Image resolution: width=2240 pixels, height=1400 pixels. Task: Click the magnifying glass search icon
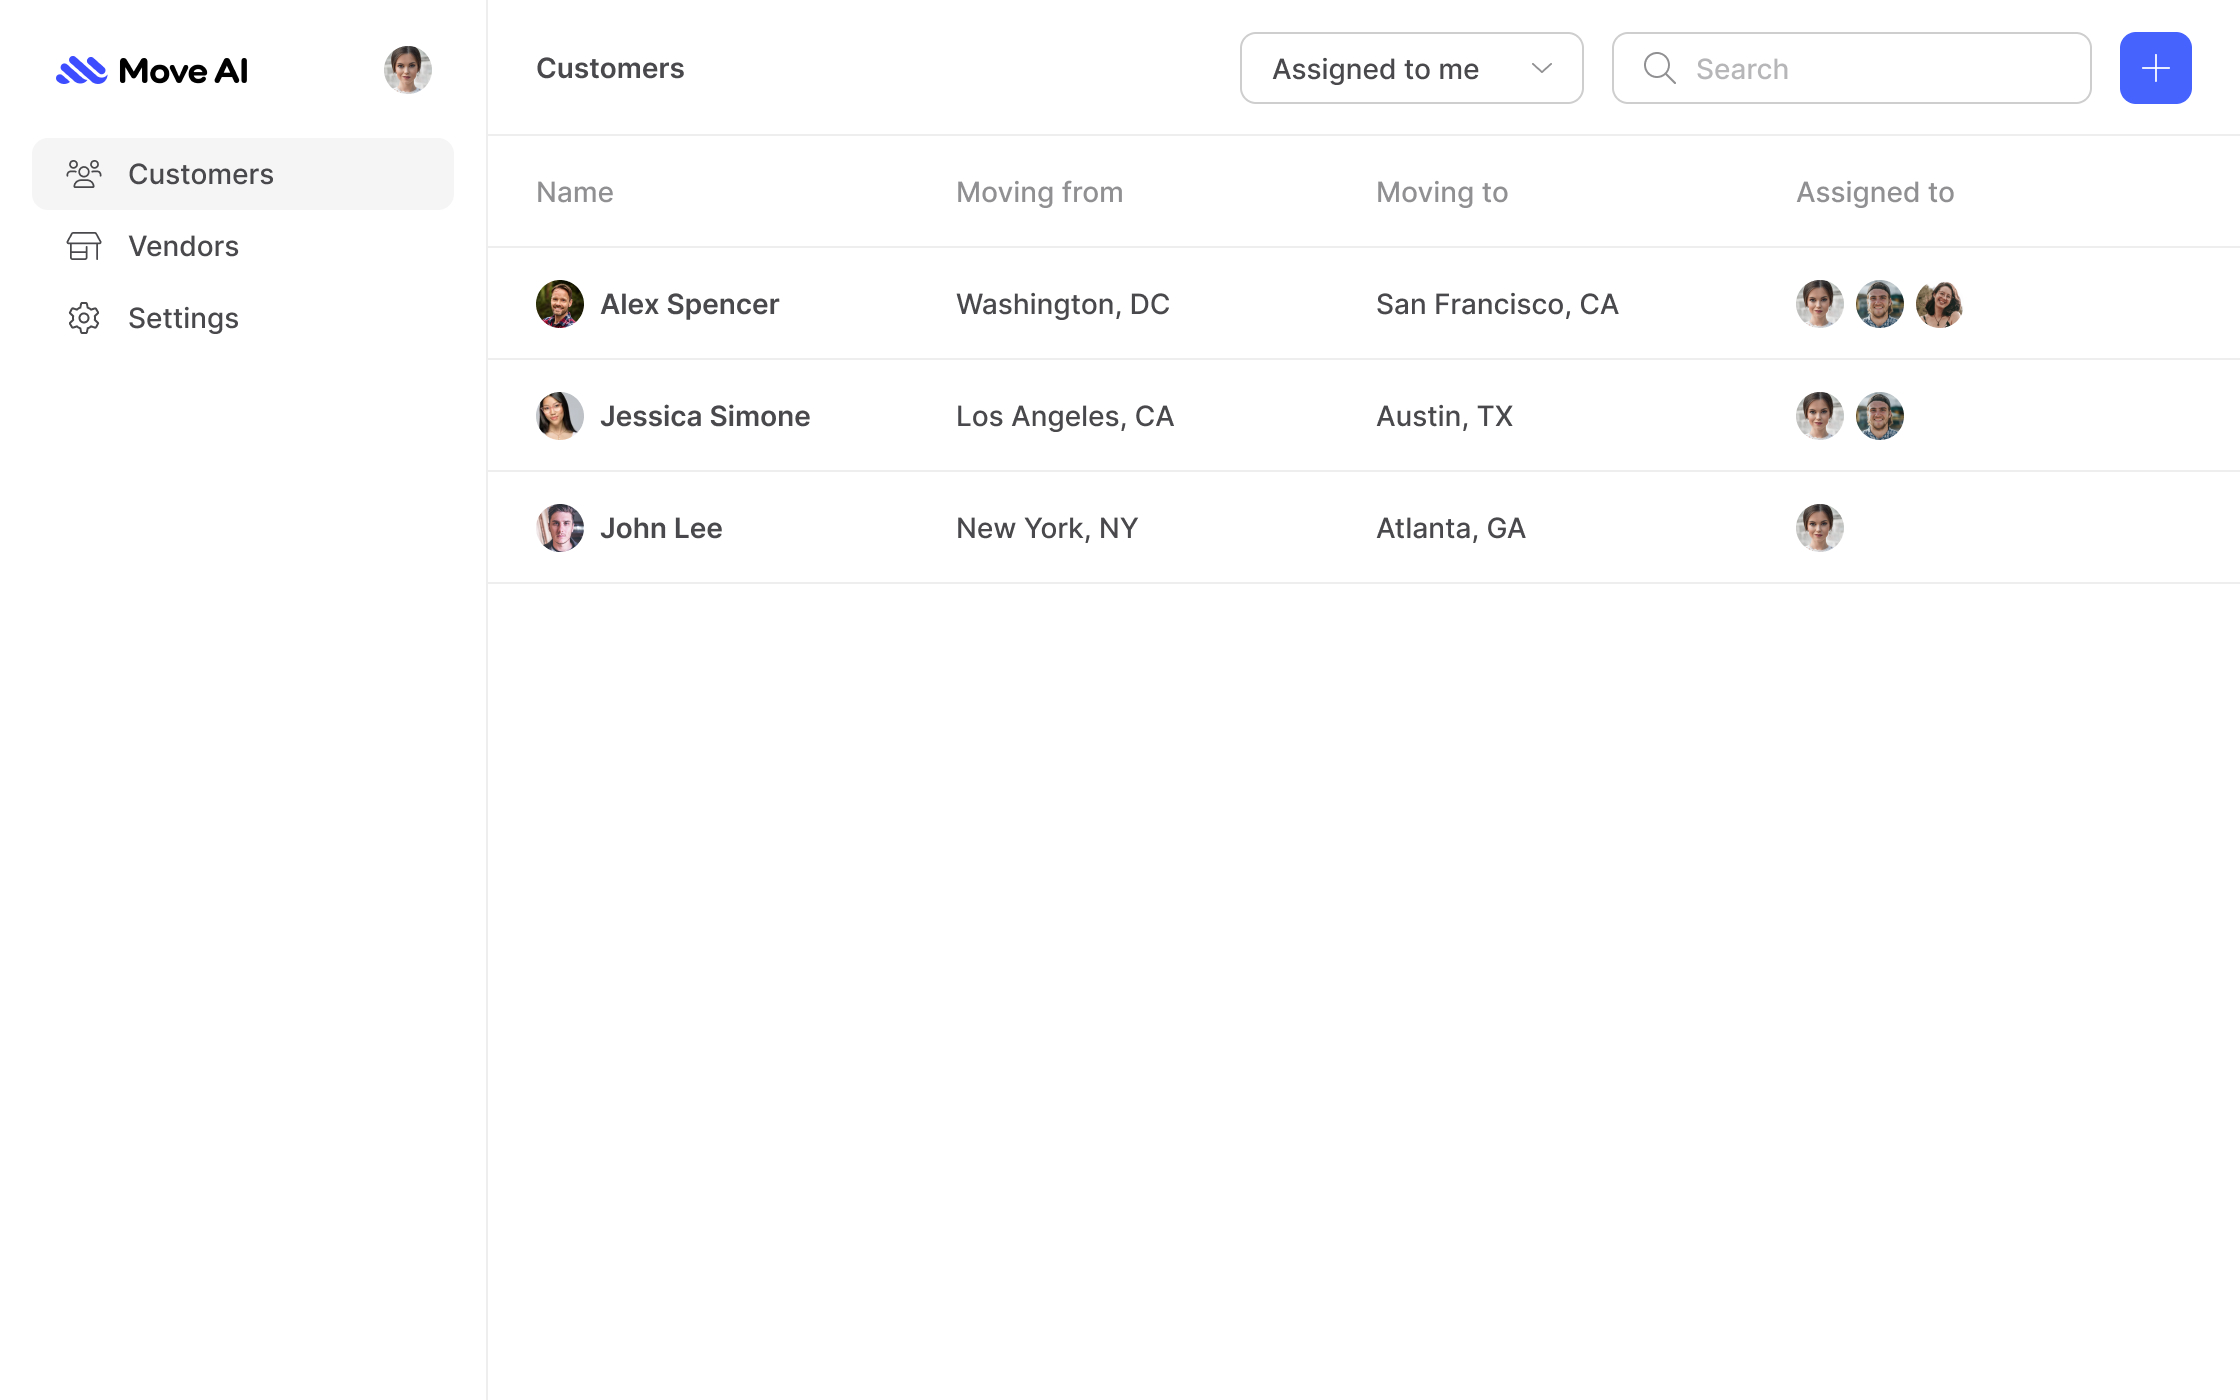click(x=1659, y=68)
